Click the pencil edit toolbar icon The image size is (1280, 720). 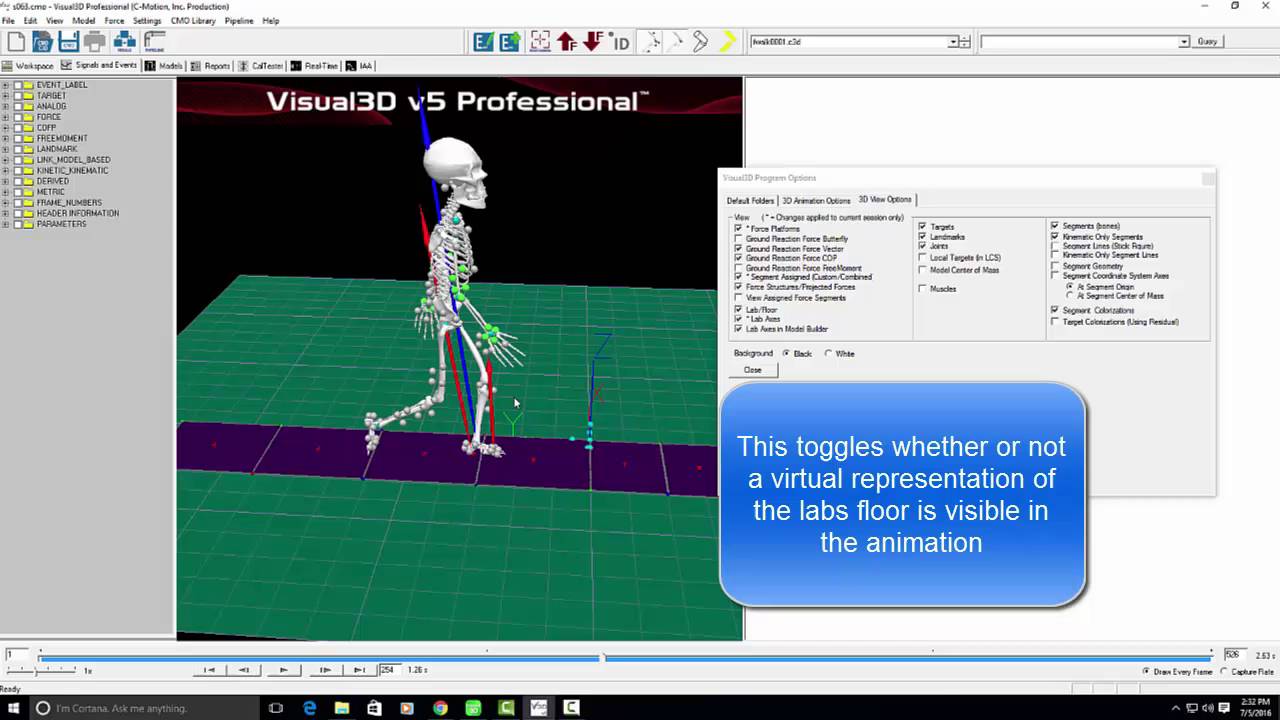point(701,41)
